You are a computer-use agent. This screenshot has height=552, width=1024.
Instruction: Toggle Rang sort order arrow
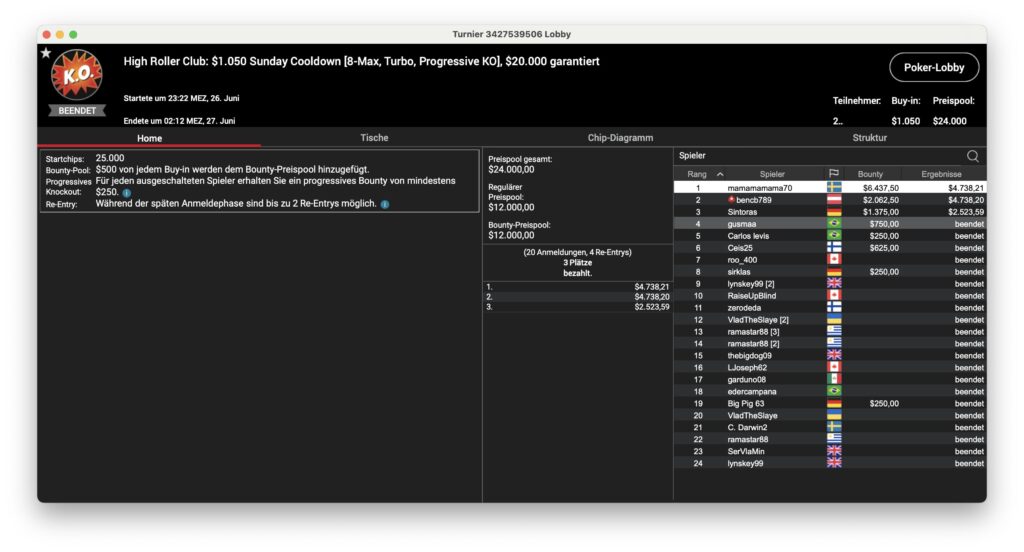click(720, 174)
